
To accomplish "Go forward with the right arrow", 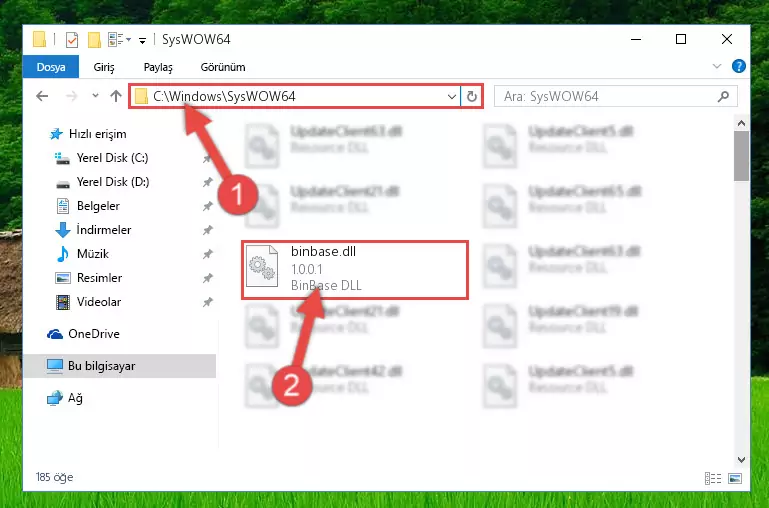I will click(72, 96).
